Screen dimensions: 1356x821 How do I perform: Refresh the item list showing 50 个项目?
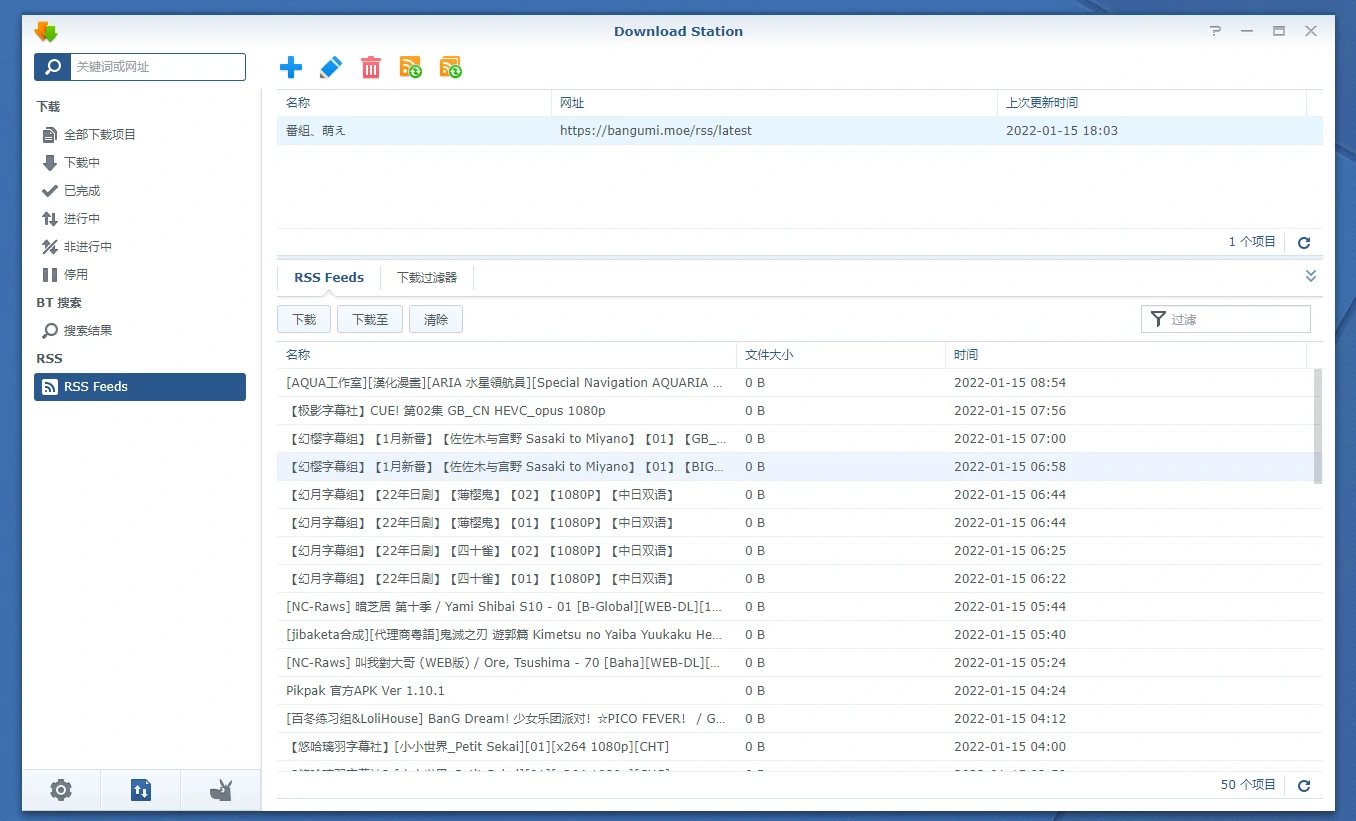pyautogui.click(x=1304, y=786)
